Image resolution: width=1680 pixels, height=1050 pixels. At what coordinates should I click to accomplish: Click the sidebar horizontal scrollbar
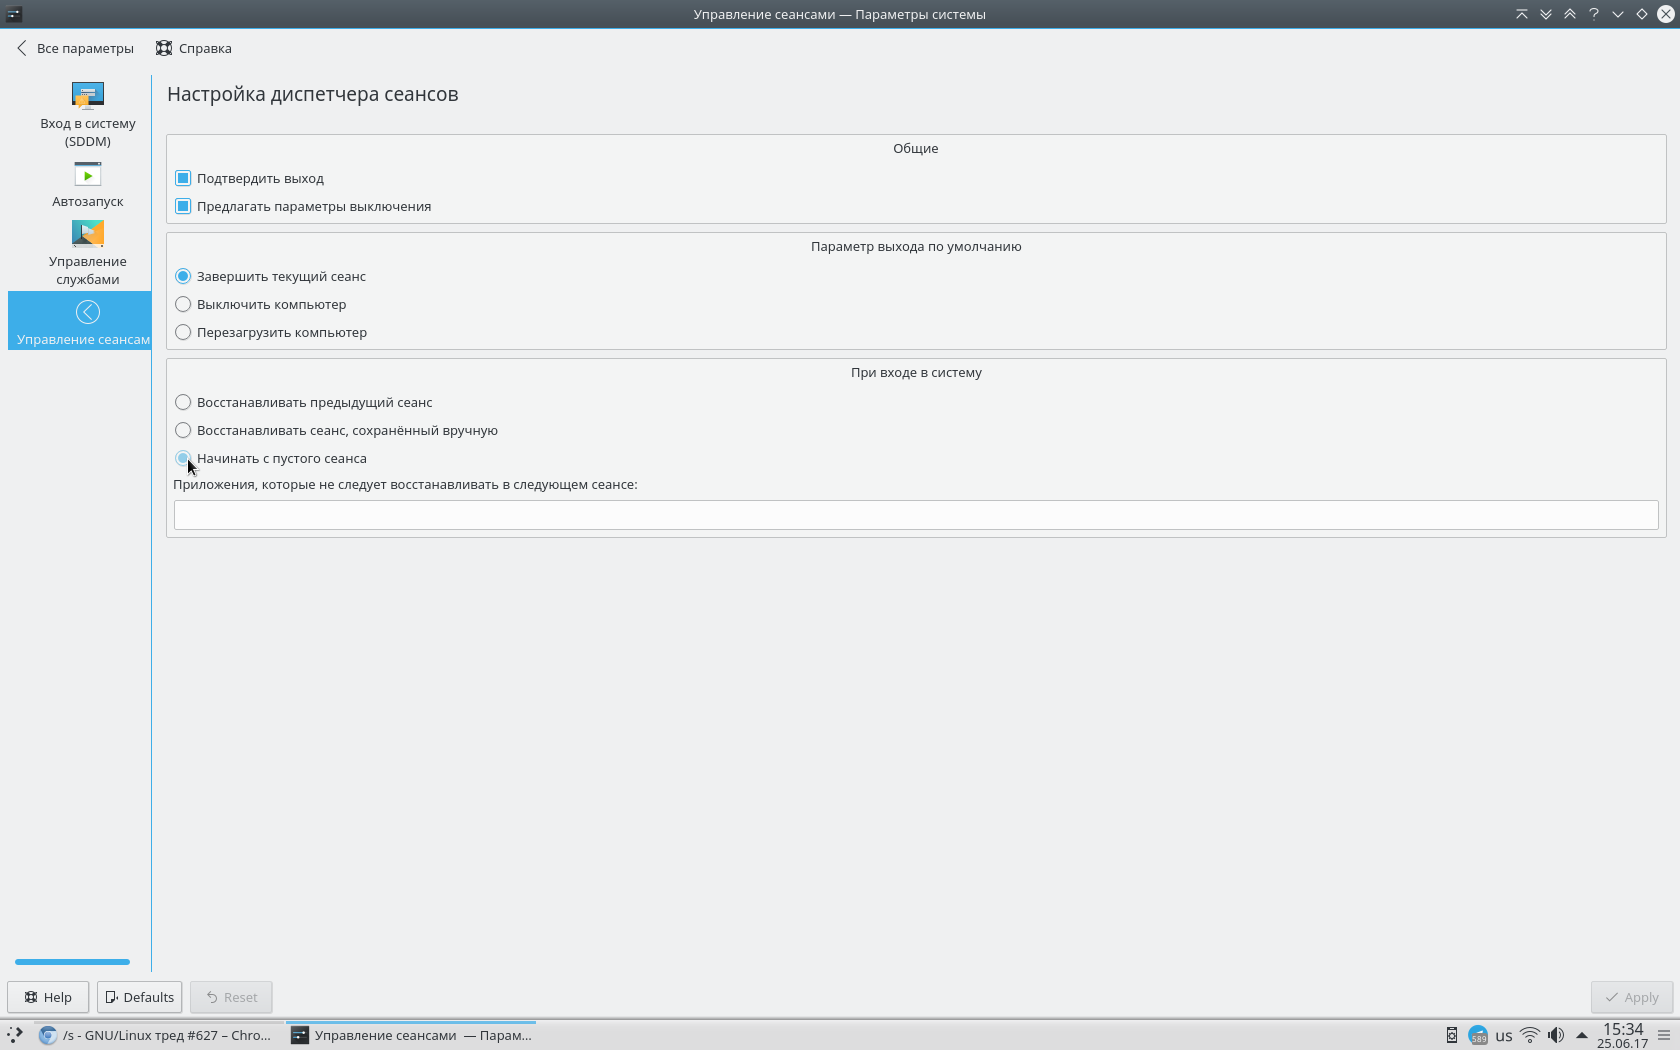72,962
